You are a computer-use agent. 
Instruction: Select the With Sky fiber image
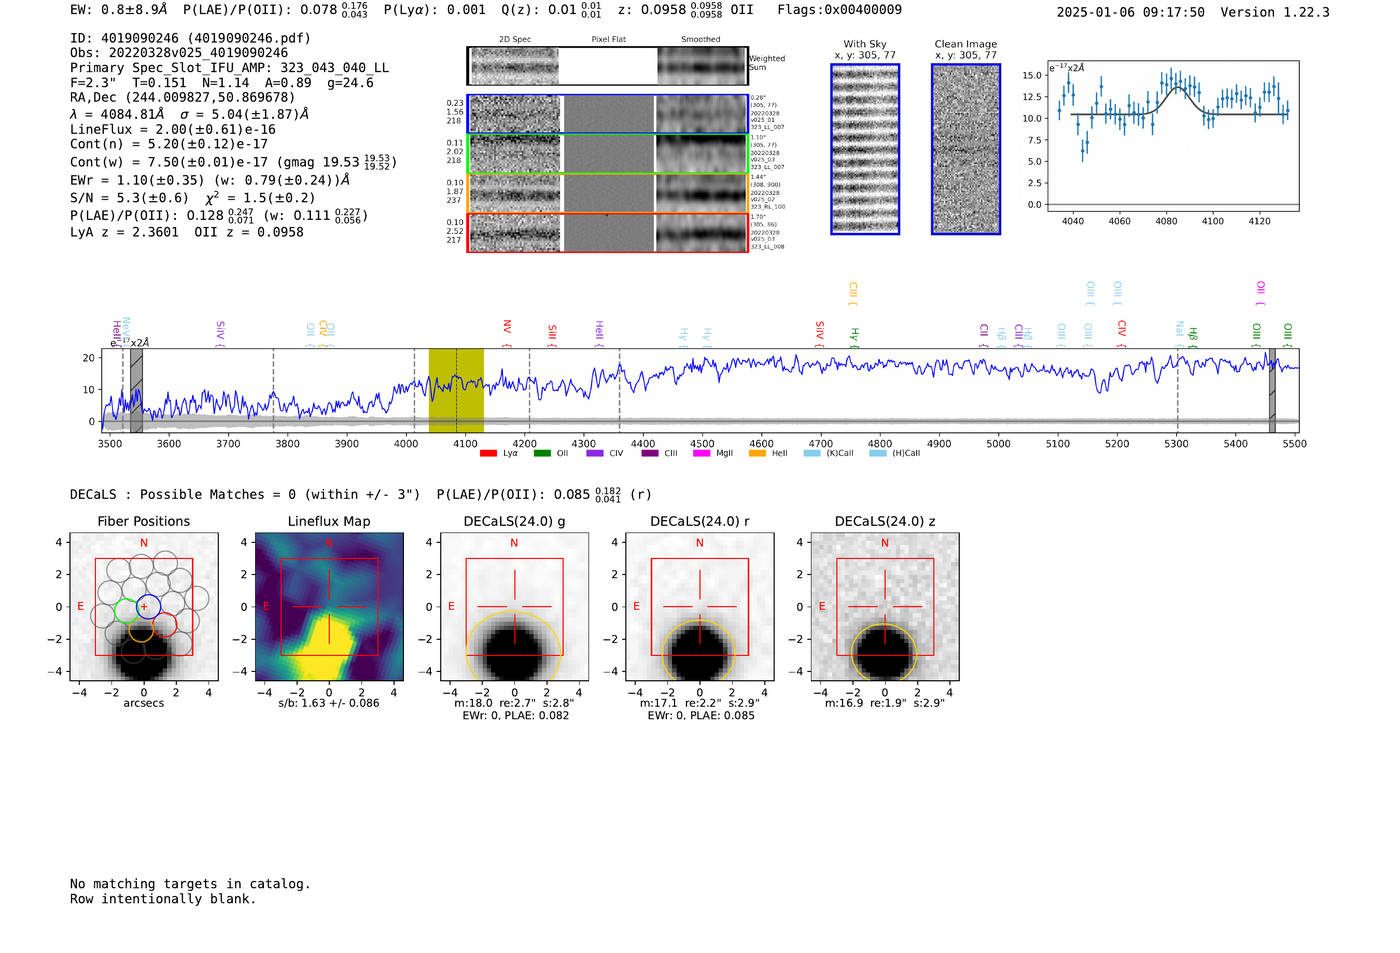(x=865, y=149)
